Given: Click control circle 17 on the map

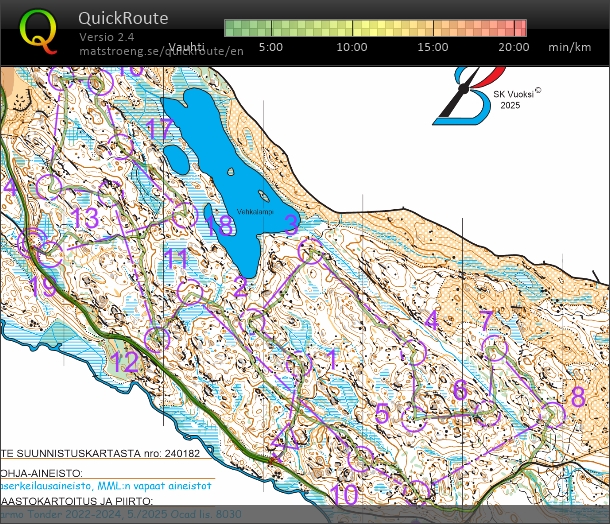Looking at the screenshot, I should click(122, 147).
